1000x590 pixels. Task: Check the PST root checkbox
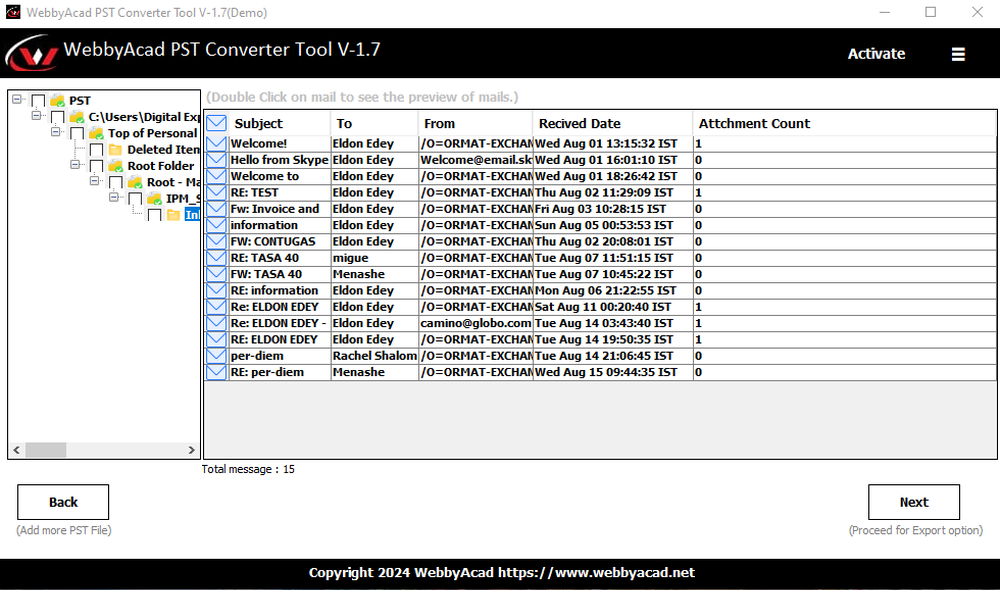(x=39, y=99)
